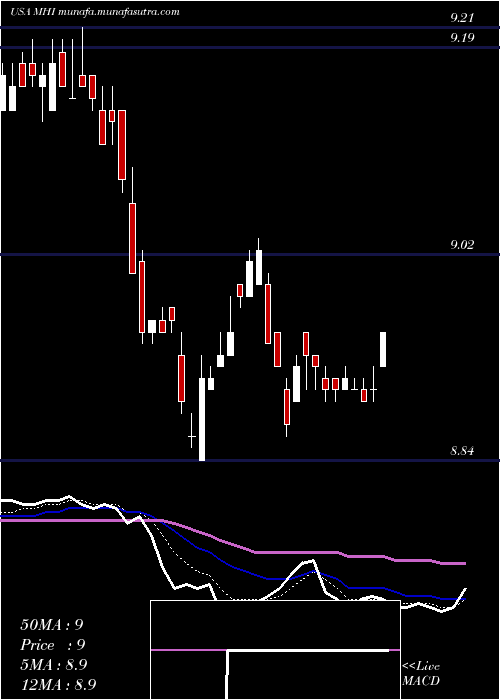Screen dimensions: 500x700
Task: Click the '12MA : 8.9' readout
Action: [x=58, y=685]
